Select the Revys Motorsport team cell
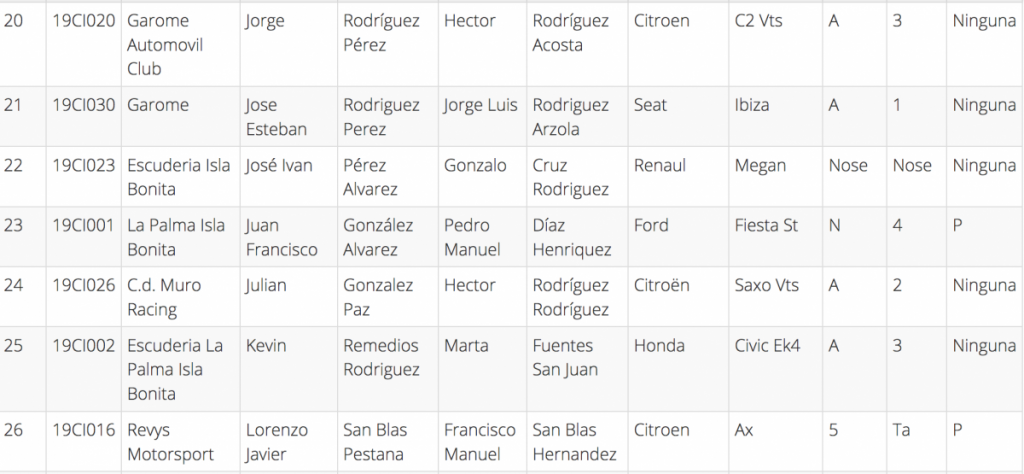Screen dimensions: 1024x474 171,442
